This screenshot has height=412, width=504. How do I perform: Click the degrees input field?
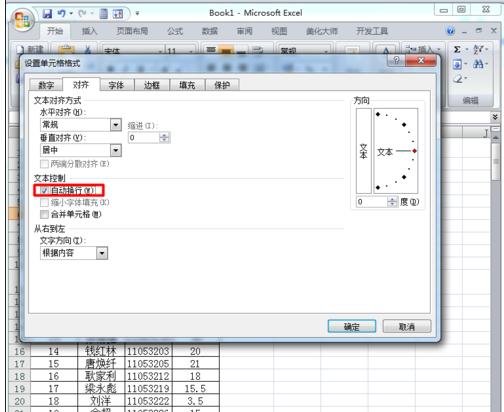(372, 202)
